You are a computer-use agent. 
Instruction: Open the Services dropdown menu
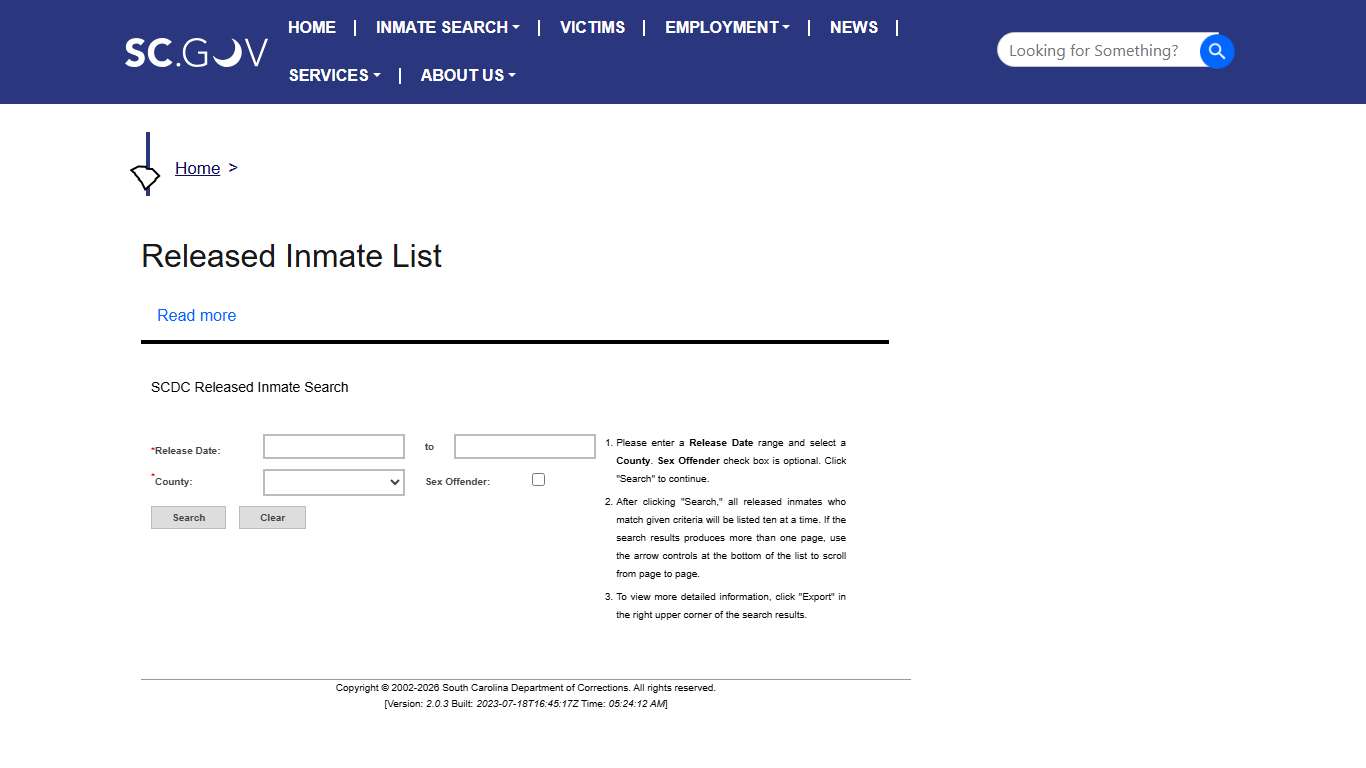point(334,75)
